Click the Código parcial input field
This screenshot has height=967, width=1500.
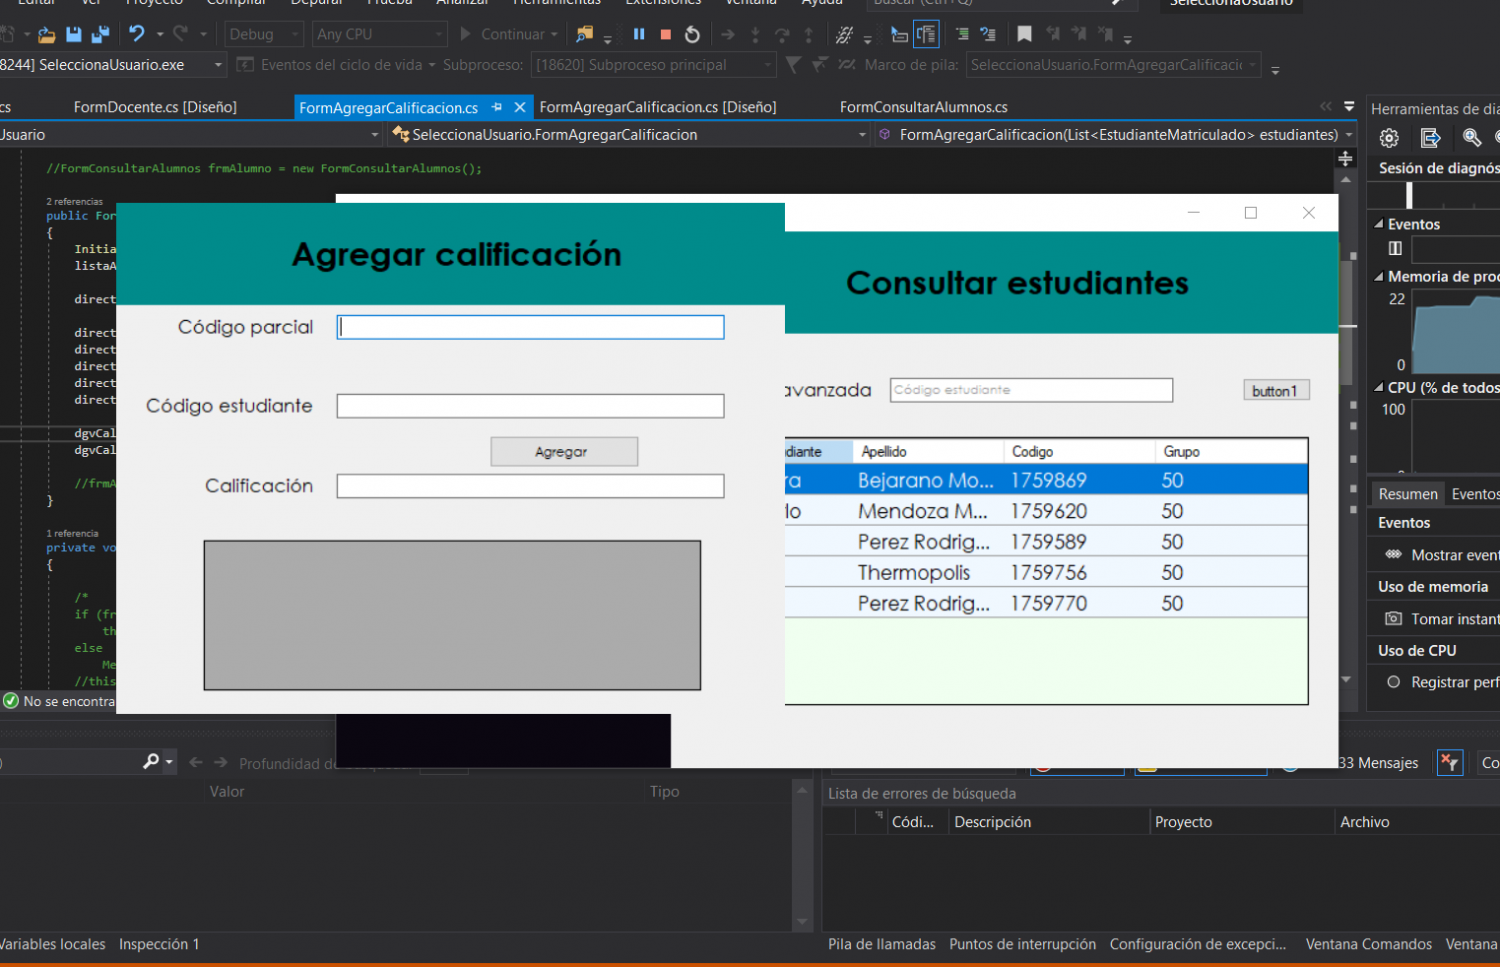tap(530, 327)
